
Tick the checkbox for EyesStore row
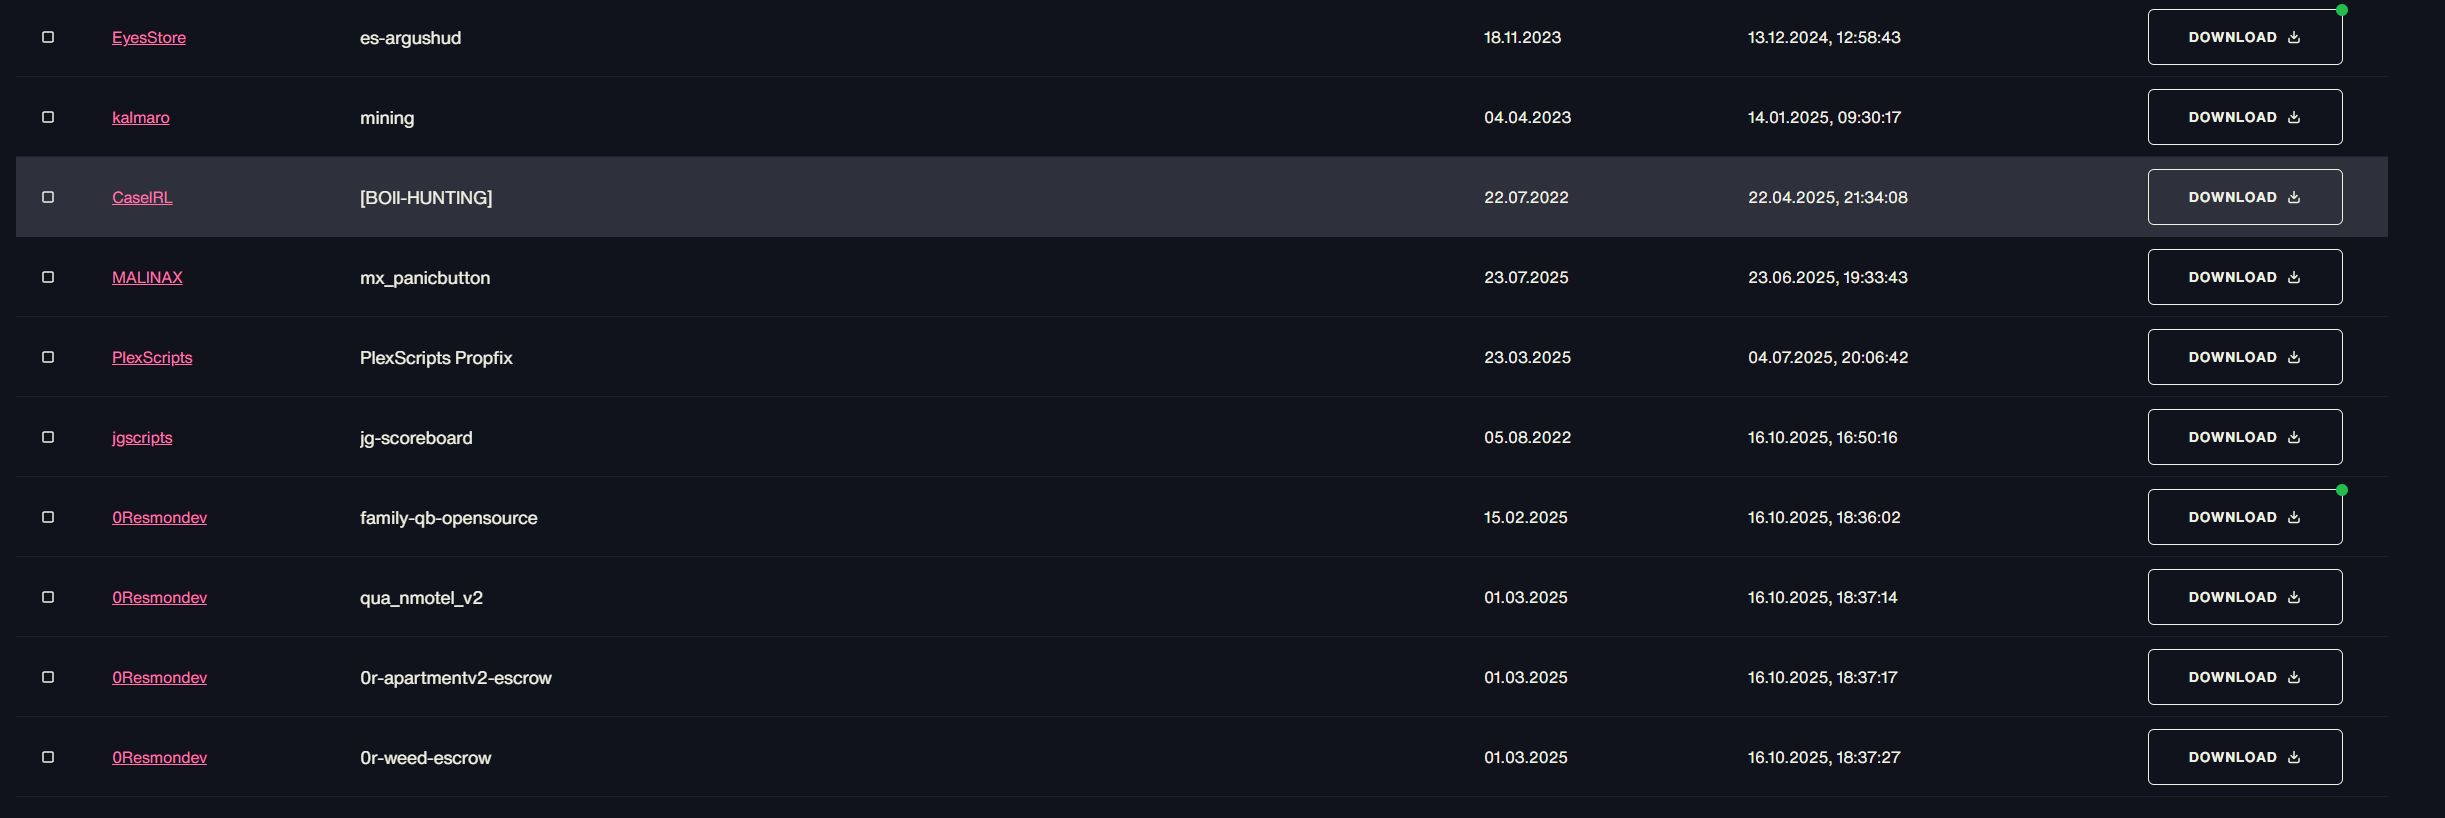click(x=48, y=37)
